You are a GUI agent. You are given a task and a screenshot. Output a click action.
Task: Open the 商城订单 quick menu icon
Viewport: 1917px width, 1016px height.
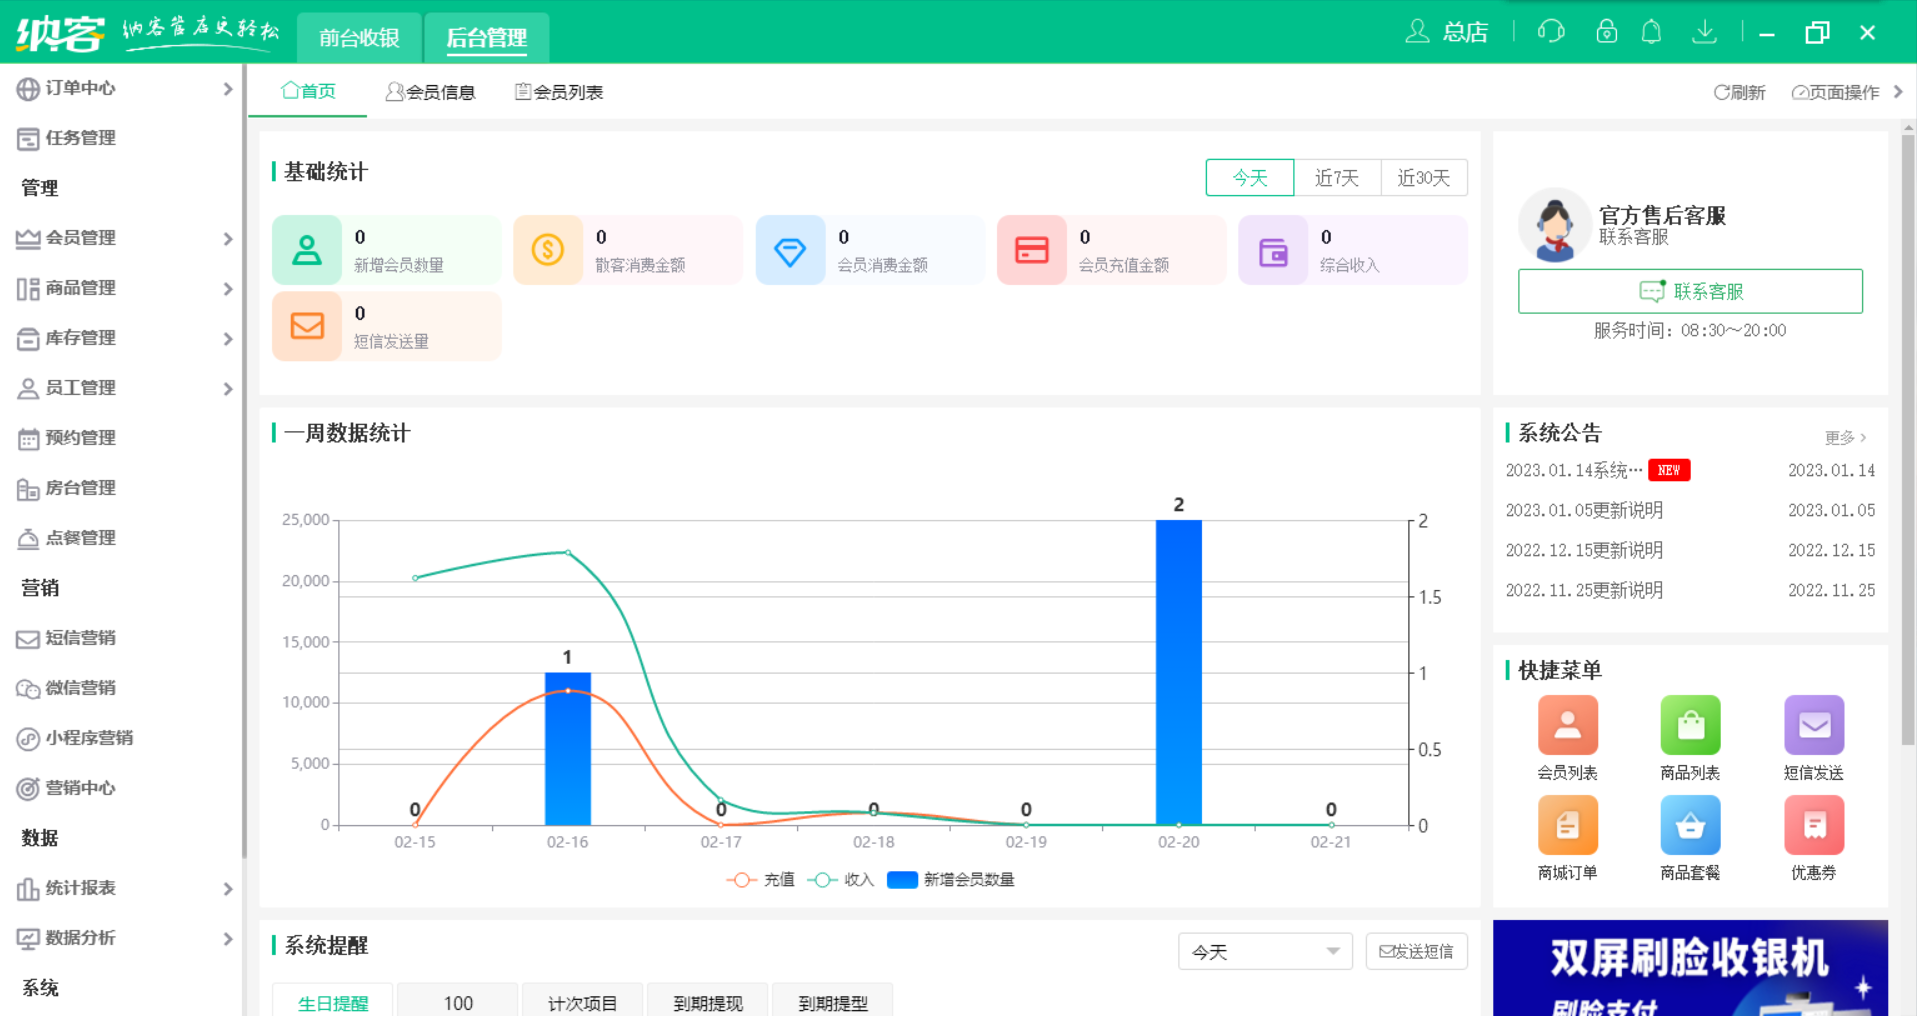pyautogui.click(x=1566, y=824)
